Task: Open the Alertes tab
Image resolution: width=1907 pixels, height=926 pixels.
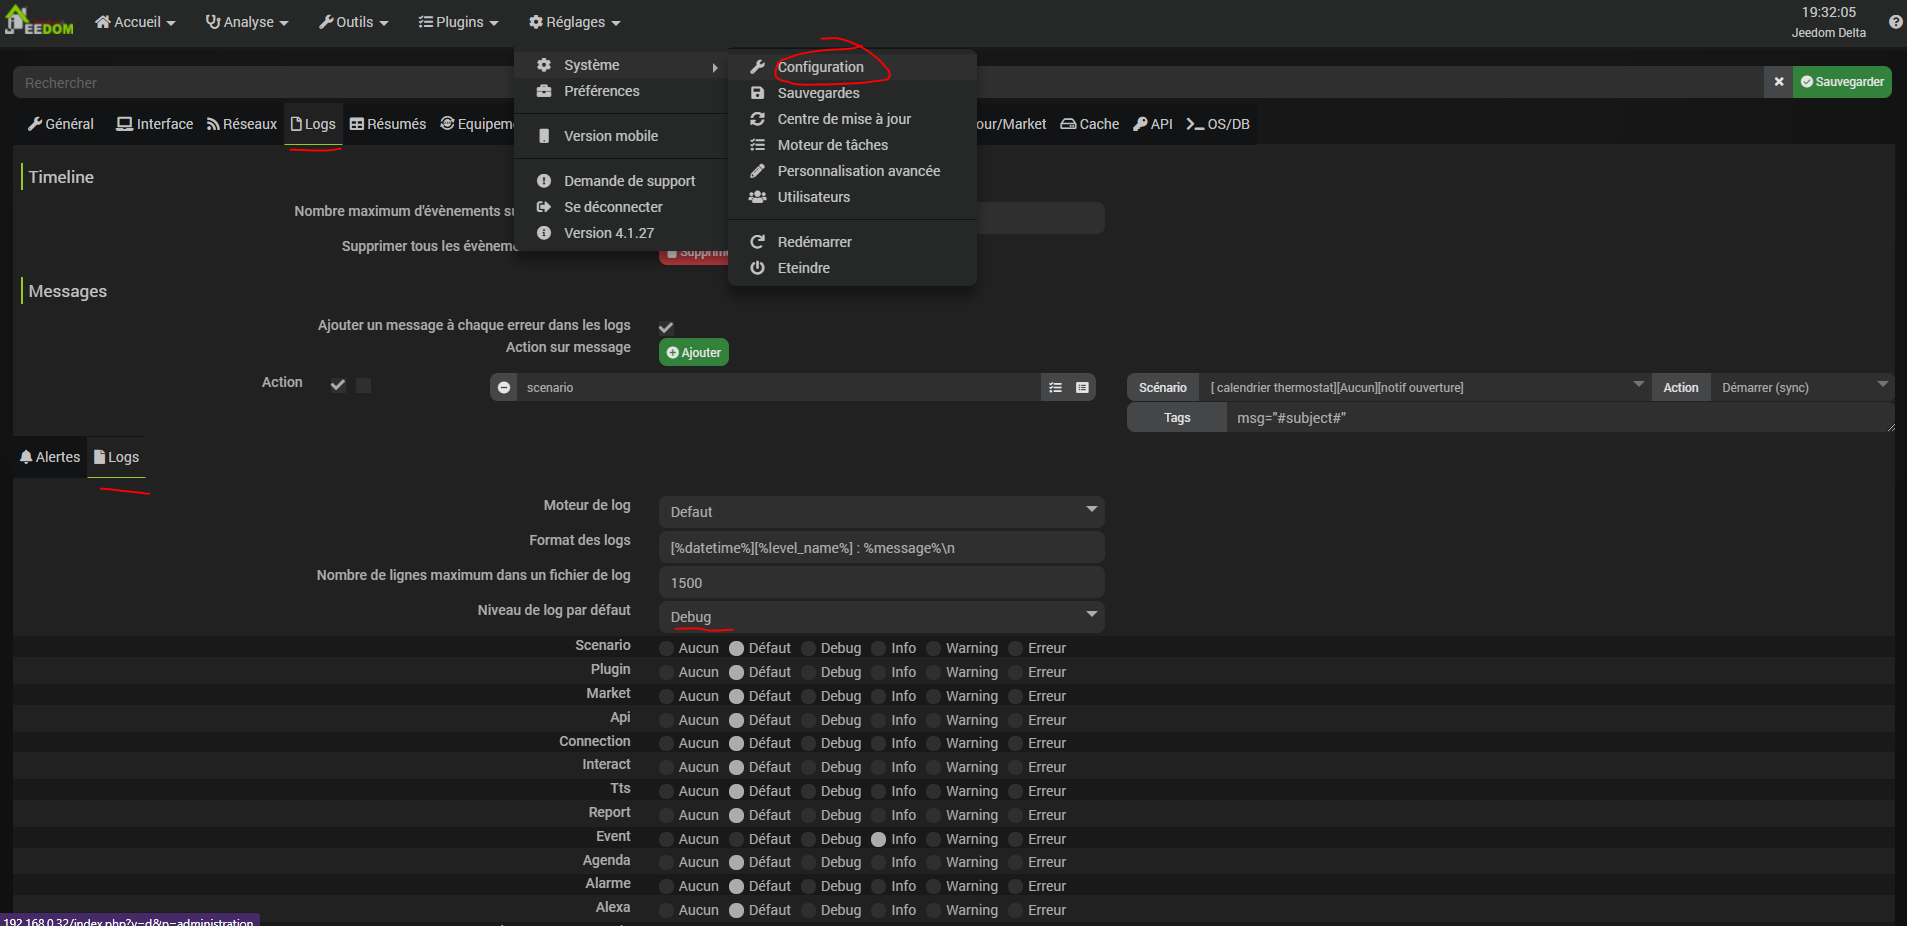Action: click(50, 457)
